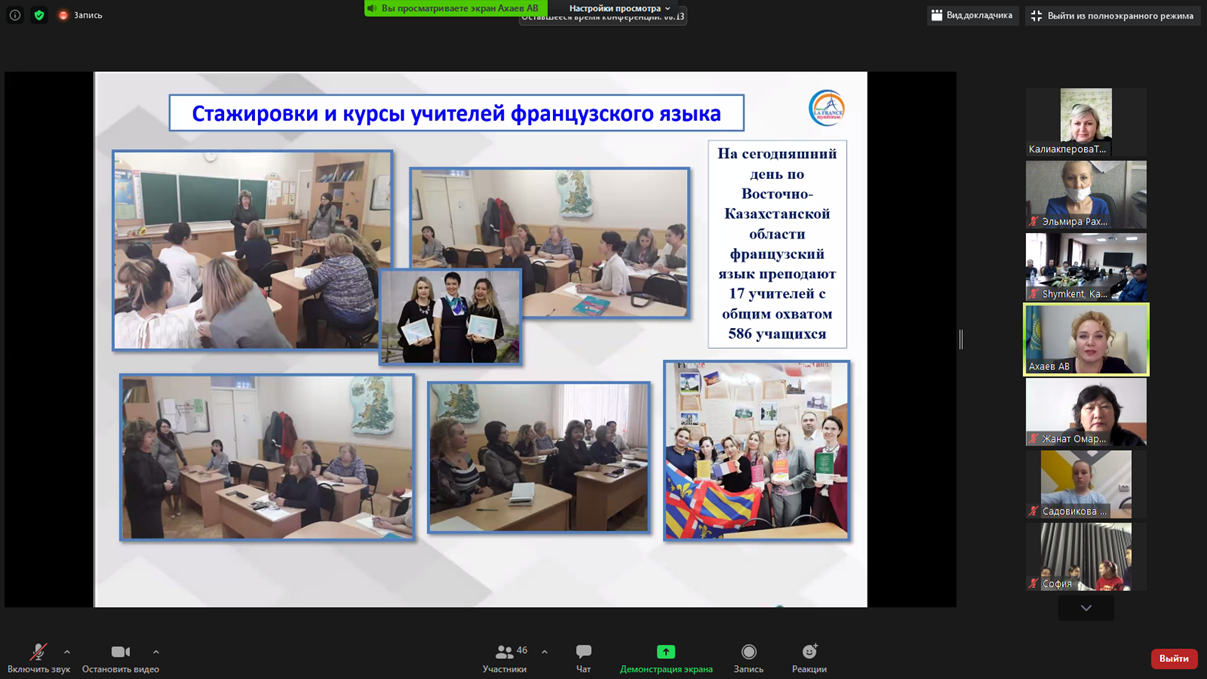Screen dimensions: 1207x679
Task: Click the muted mic icon on Shymkent tile
Action: click(x=1034, y=294)
